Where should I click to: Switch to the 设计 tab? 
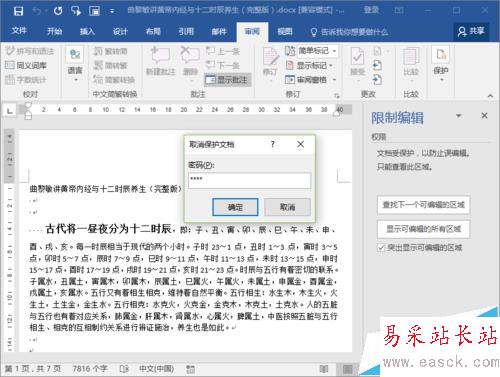point(120,31)
